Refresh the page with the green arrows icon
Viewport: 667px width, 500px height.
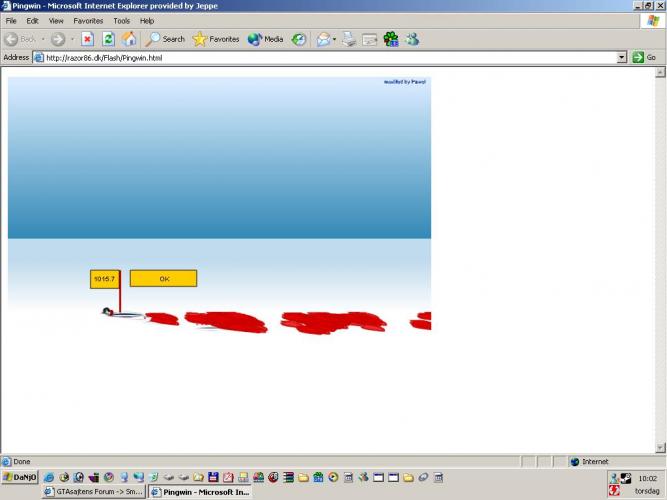(x=108, y=39)
